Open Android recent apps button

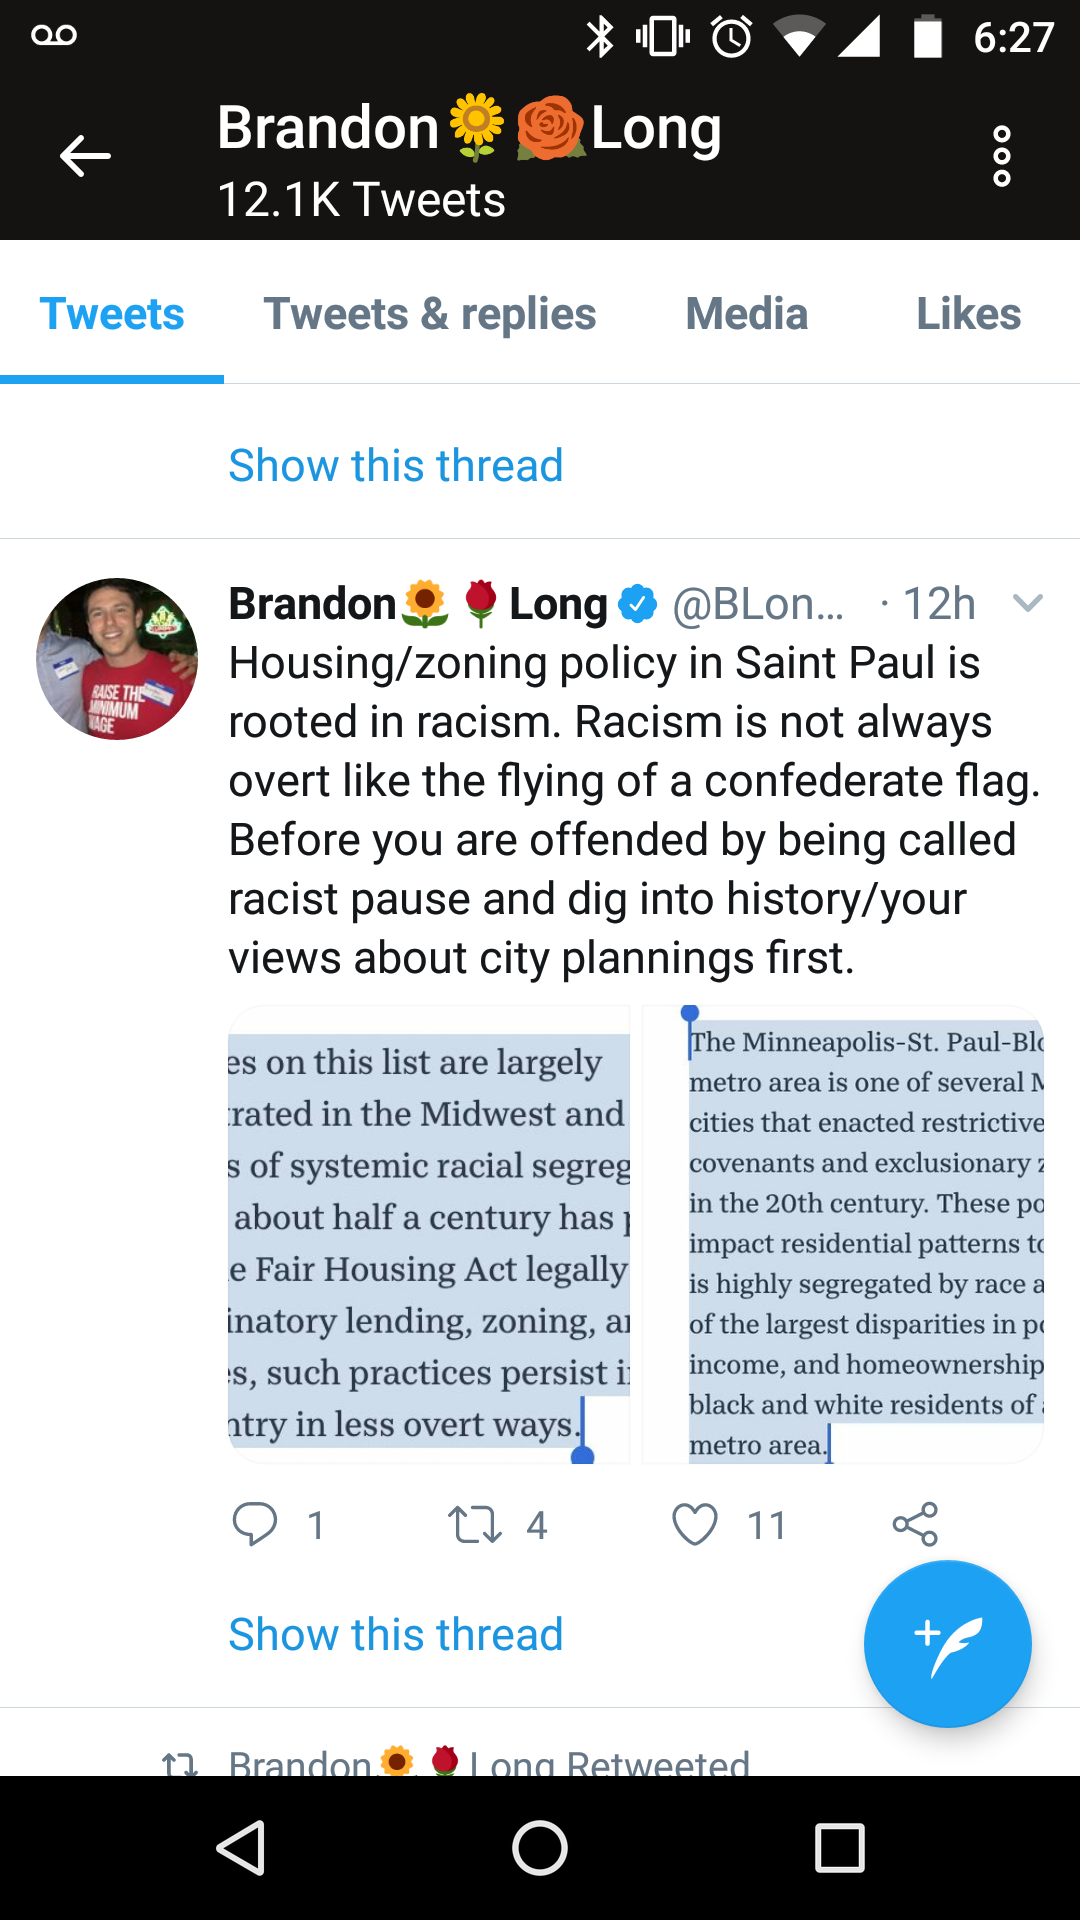click(x=840, y=1847)
